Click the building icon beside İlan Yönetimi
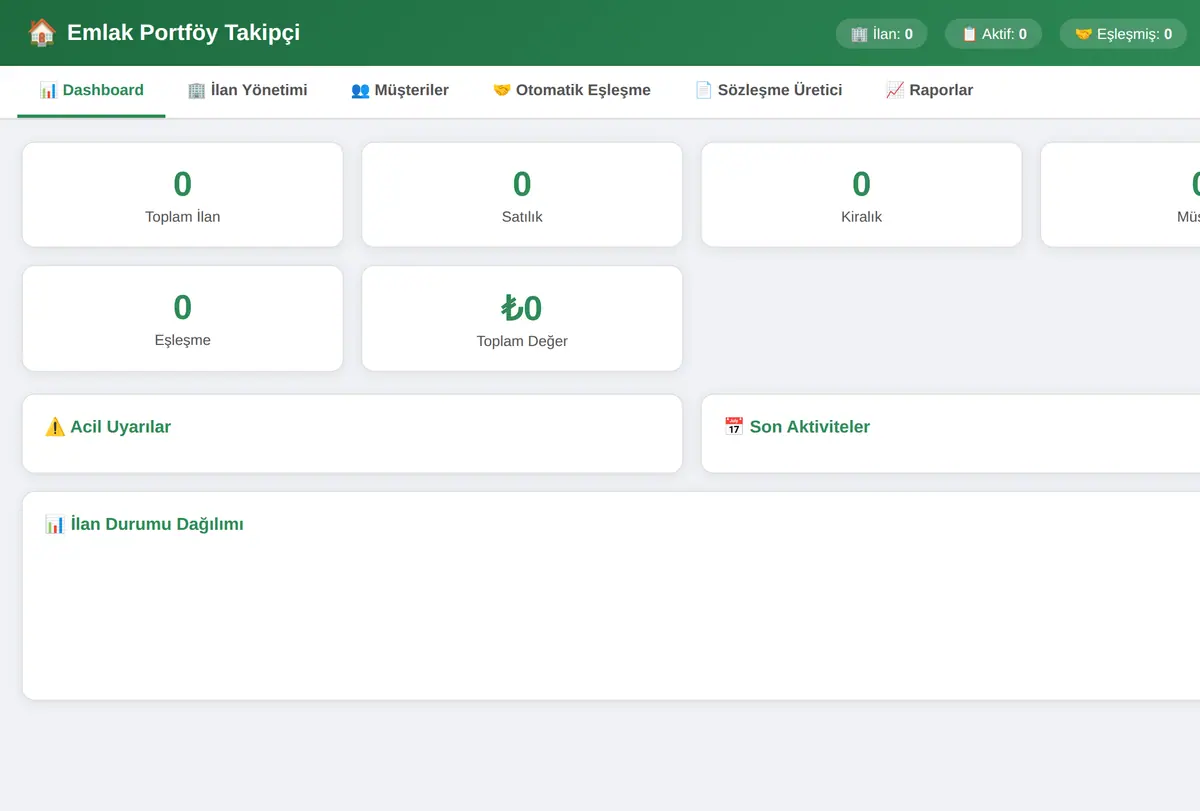The image size is (1200, 811). [196, 90]
